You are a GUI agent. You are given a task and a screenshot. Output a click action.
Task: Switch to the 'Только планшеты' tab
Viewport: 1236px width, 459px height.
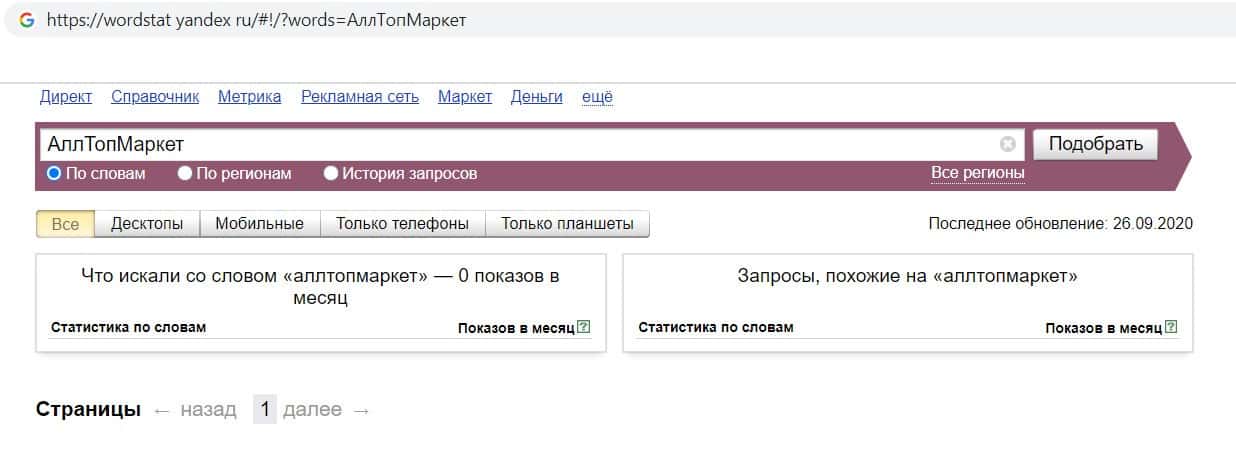567,224
